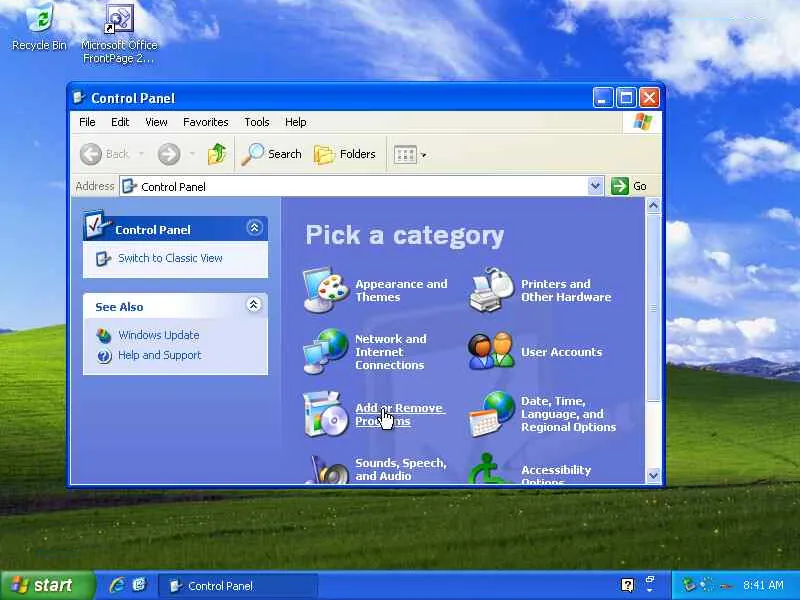Click the User Accounts text link
800x600 pixels.
[x=561, y=352]
